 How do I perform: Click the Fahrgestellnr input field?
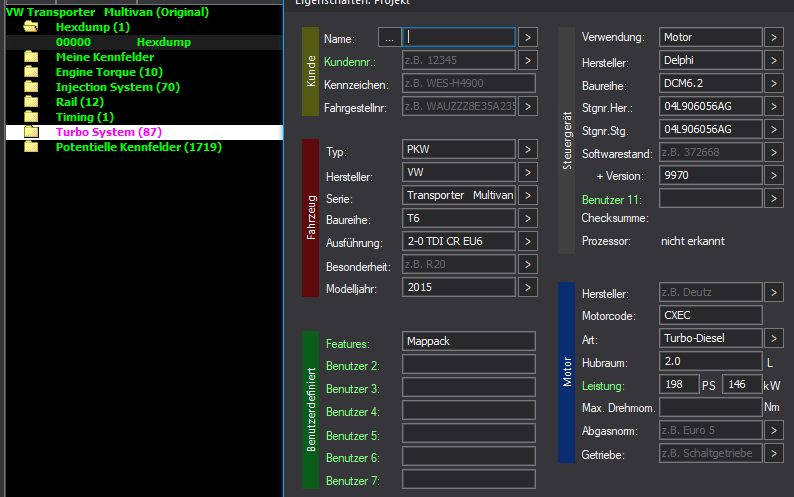(x=459, y=106)
